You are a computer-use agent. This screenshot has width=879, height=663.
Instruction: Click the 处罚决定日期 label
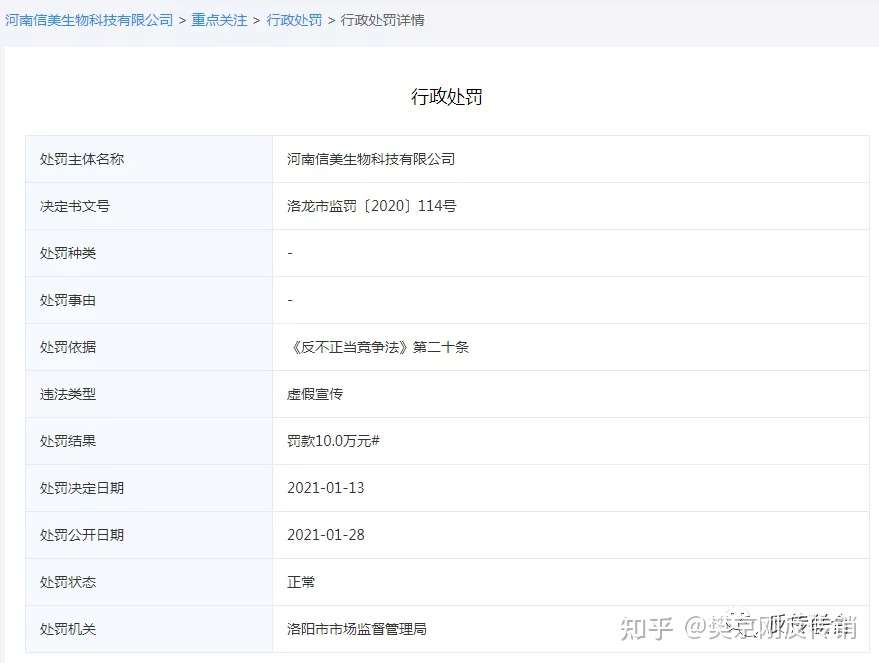82,488
